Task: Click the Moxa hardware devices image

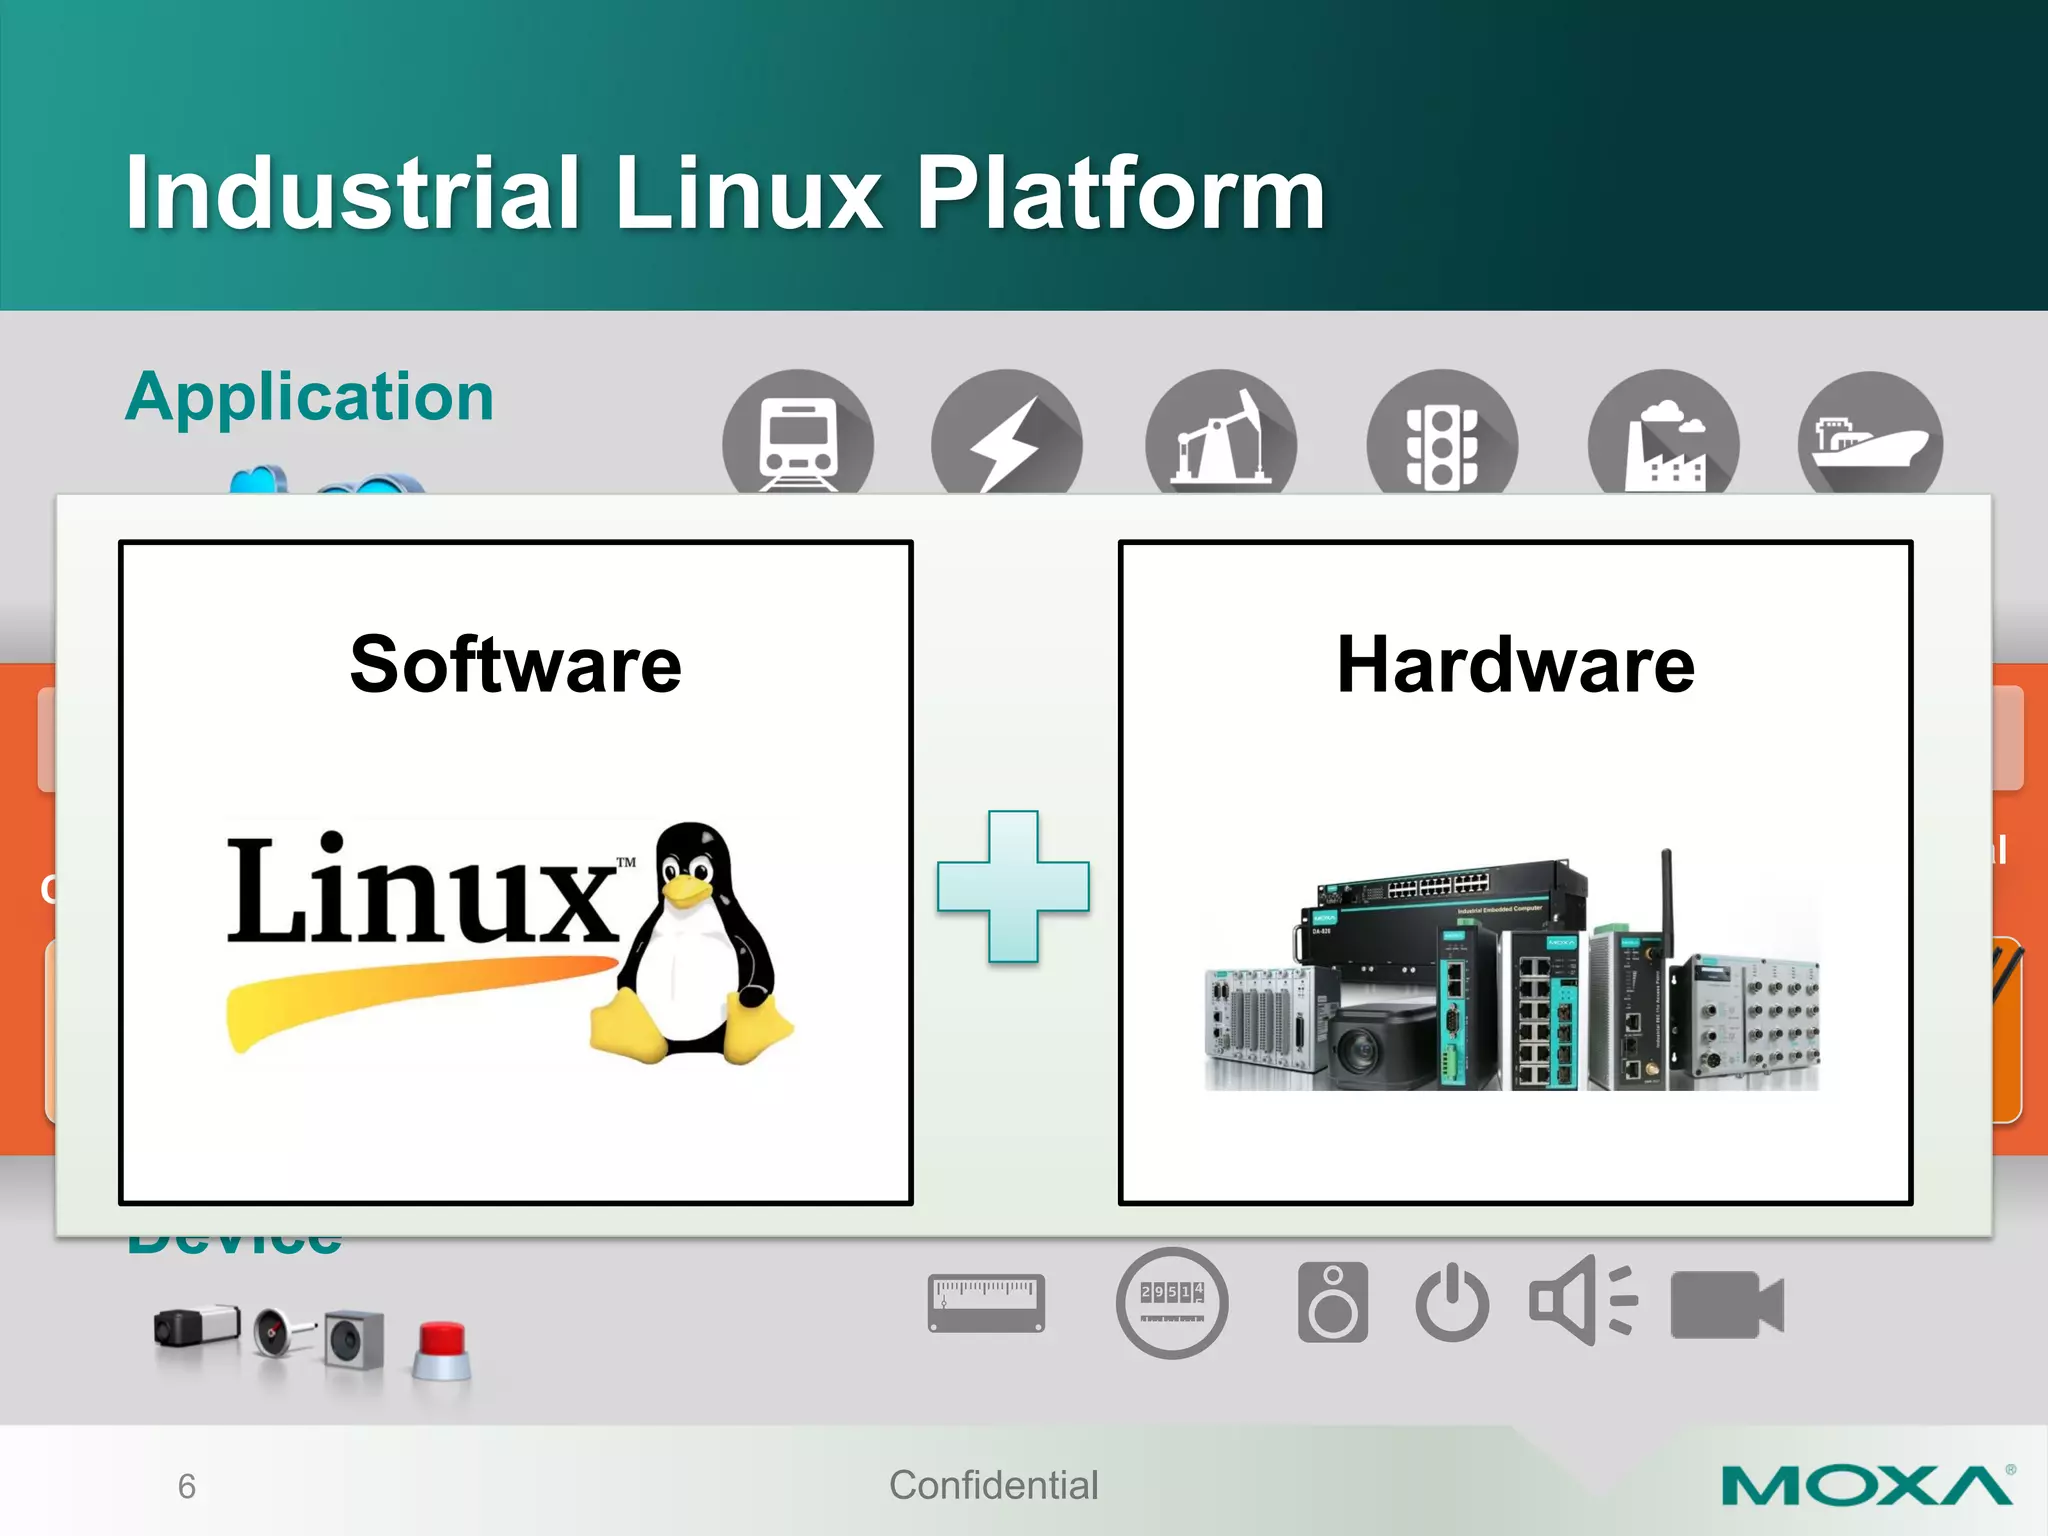Action: tap(1512, 975)
